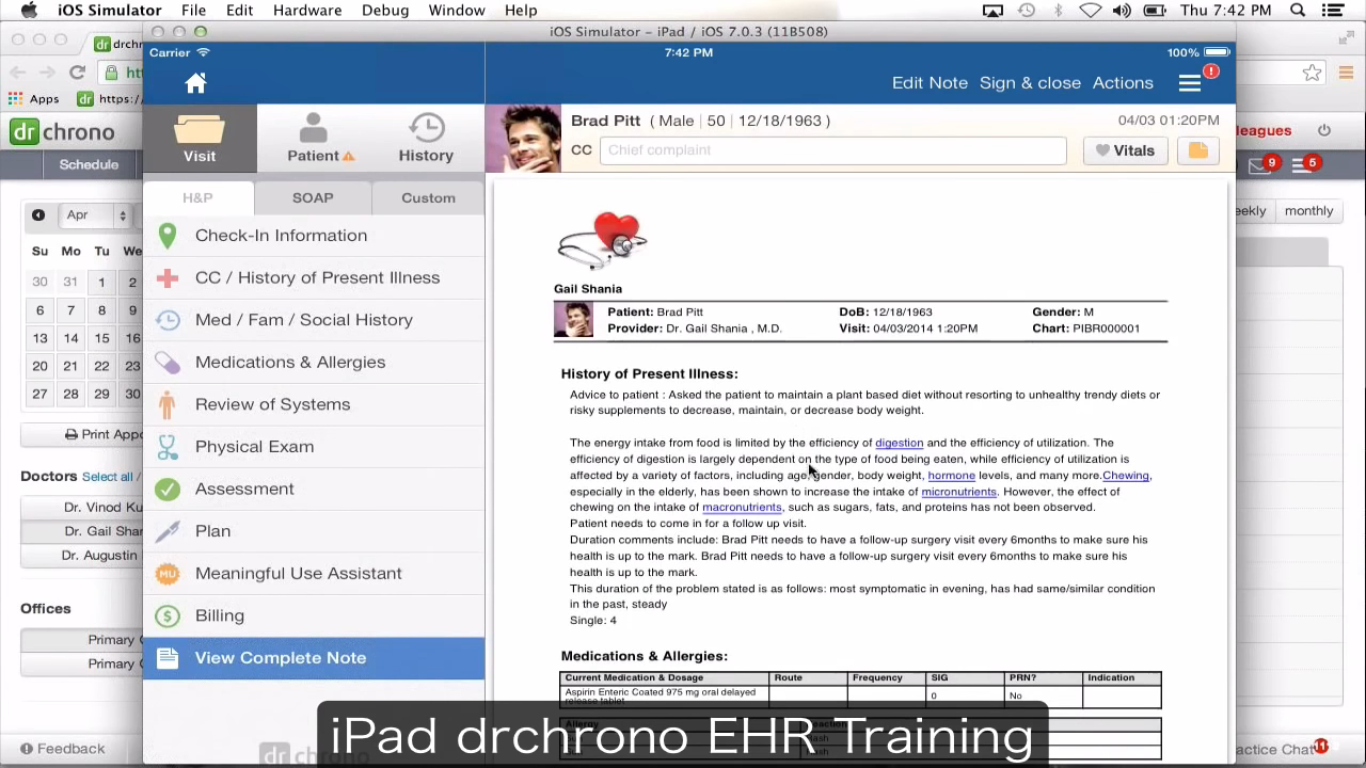Open the History tab
The height and width of the screenshot is (768, 1366).
[427, 139]
